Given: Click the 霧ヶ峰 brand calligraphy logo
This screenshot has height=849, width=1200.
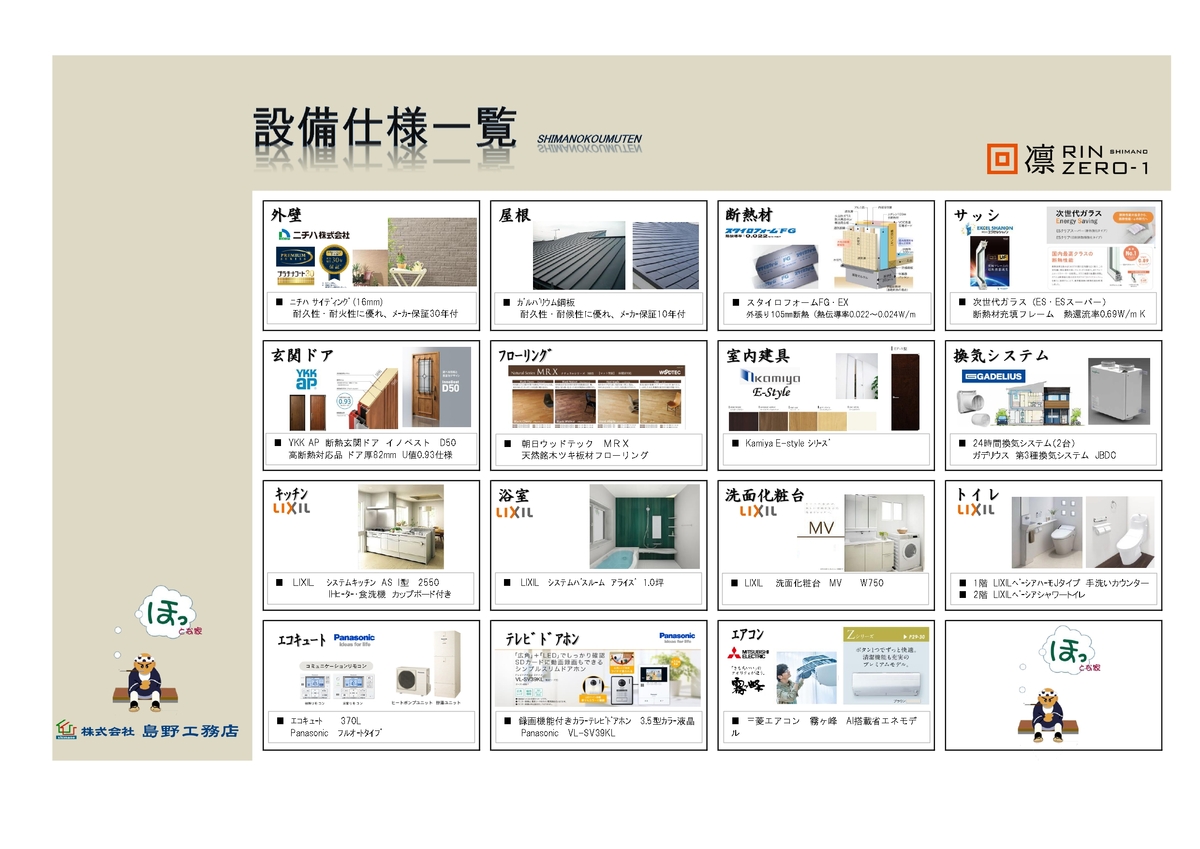Looking at the screenshot, I should tap(746, 685).
